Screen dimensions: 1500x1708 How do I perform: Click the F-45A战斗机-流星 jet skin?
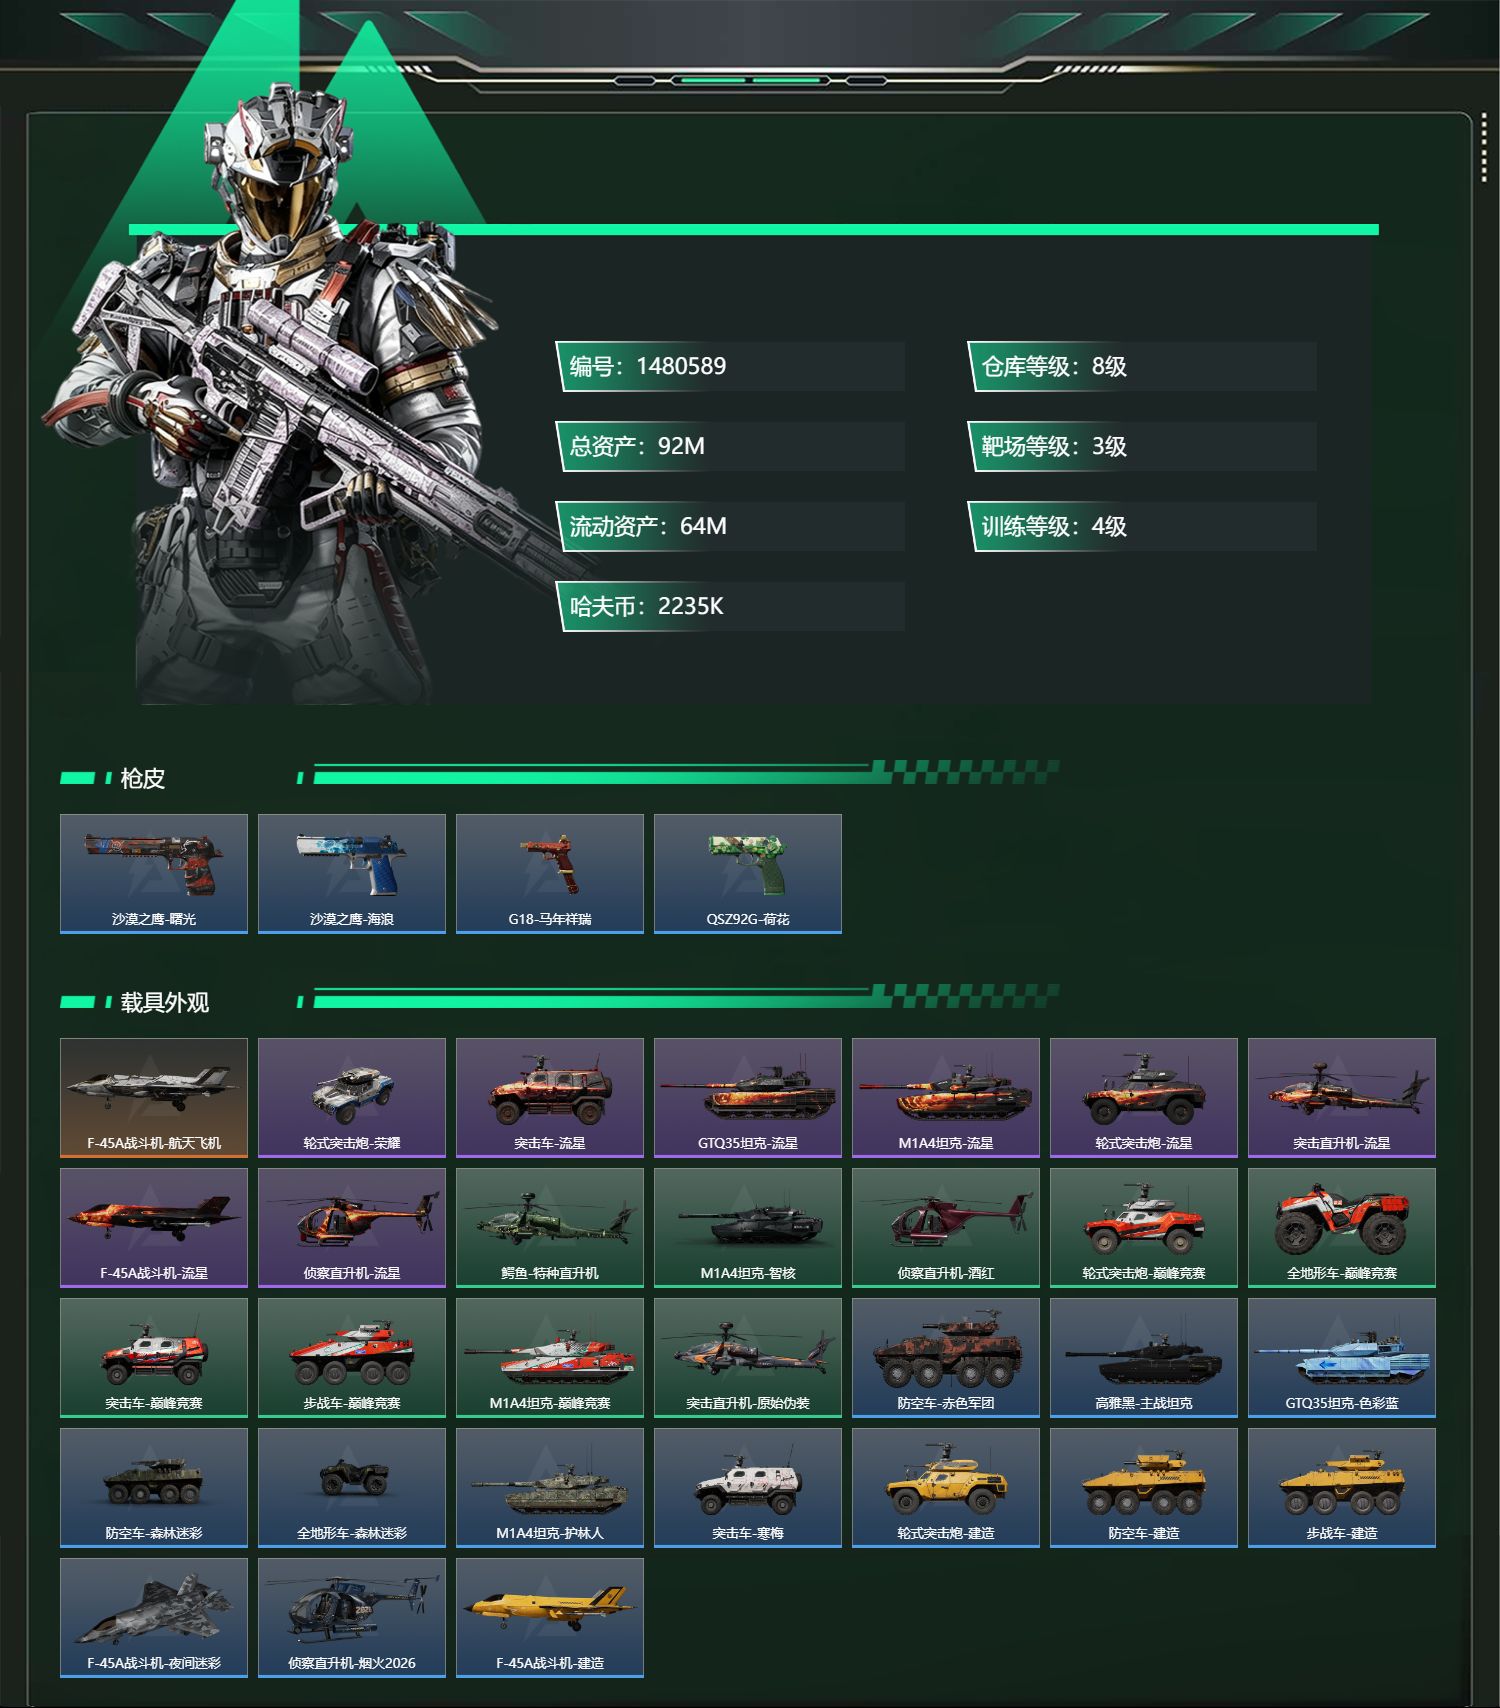pos(154,1228)
